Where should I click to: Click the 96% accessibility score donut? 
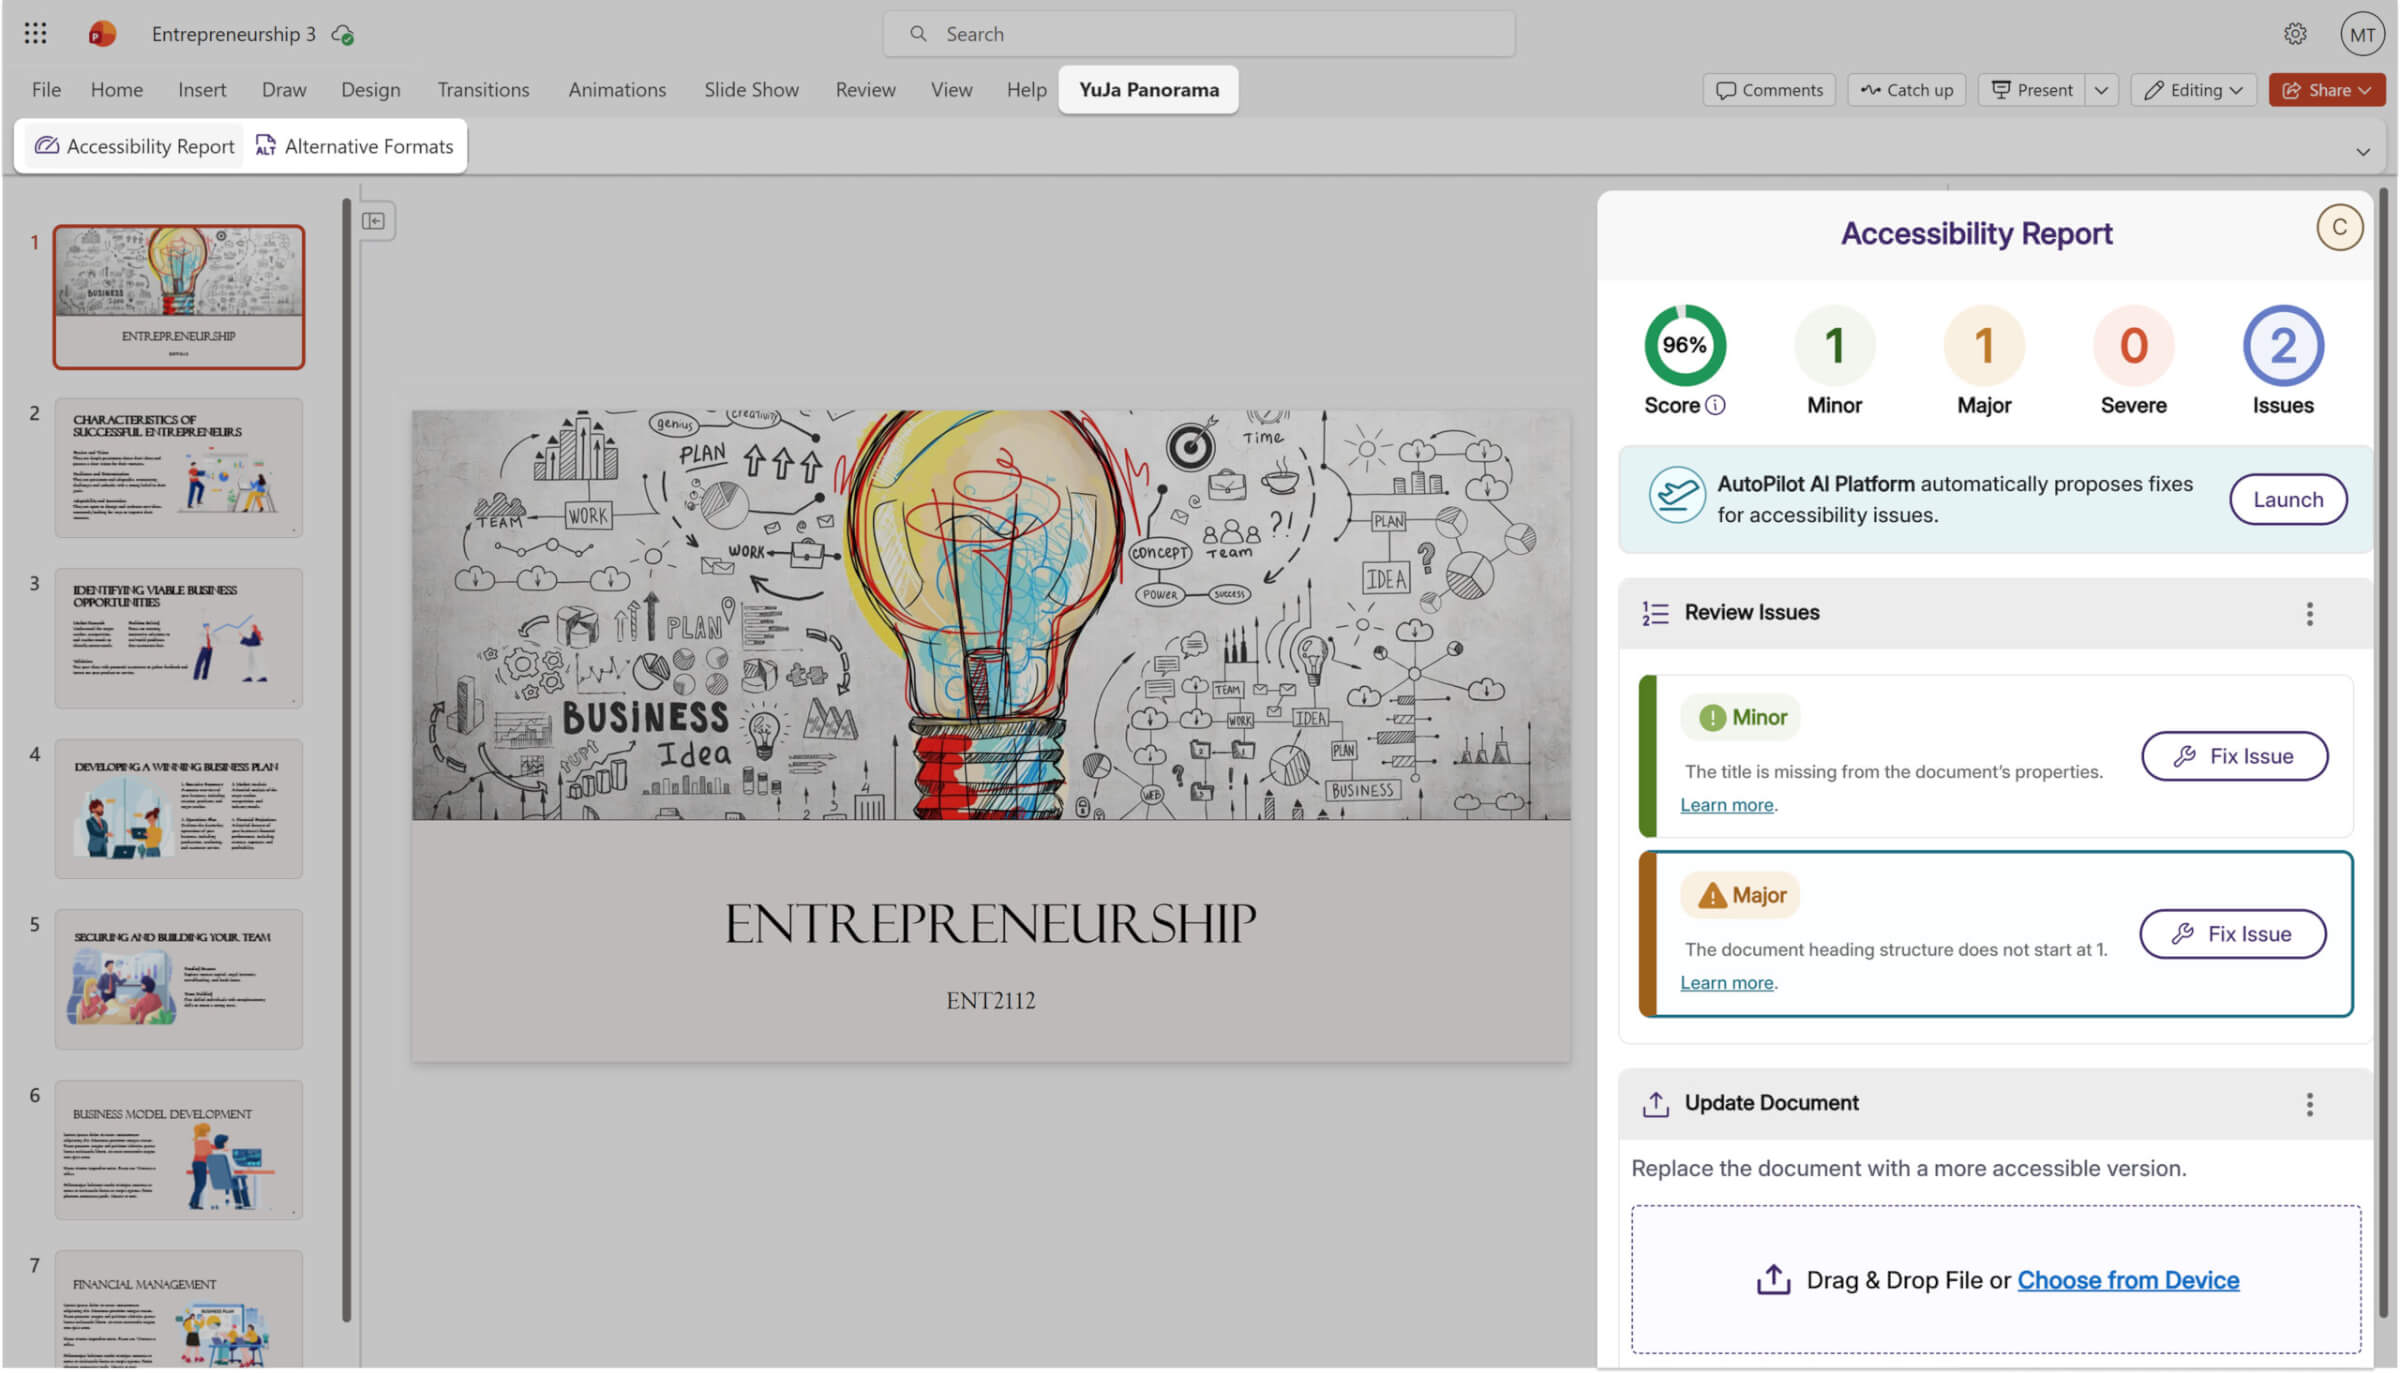[1685, 344]
